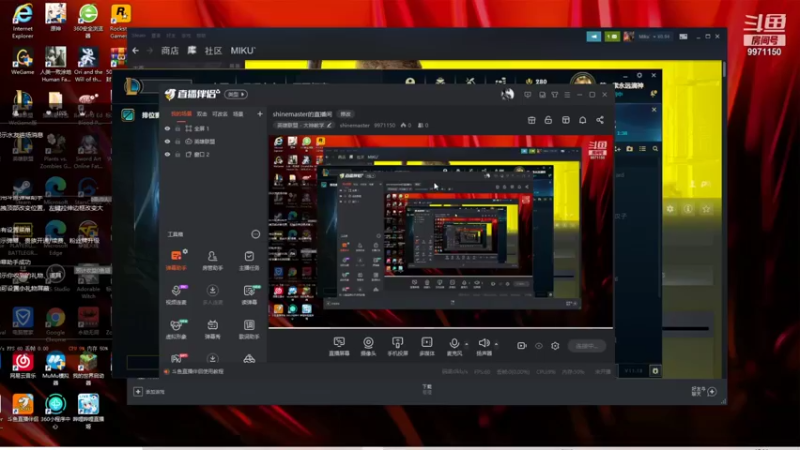This screenshot has width=800, height=450.
Task: Open the 社区 community tab in Steam
Action: point(213,51)
